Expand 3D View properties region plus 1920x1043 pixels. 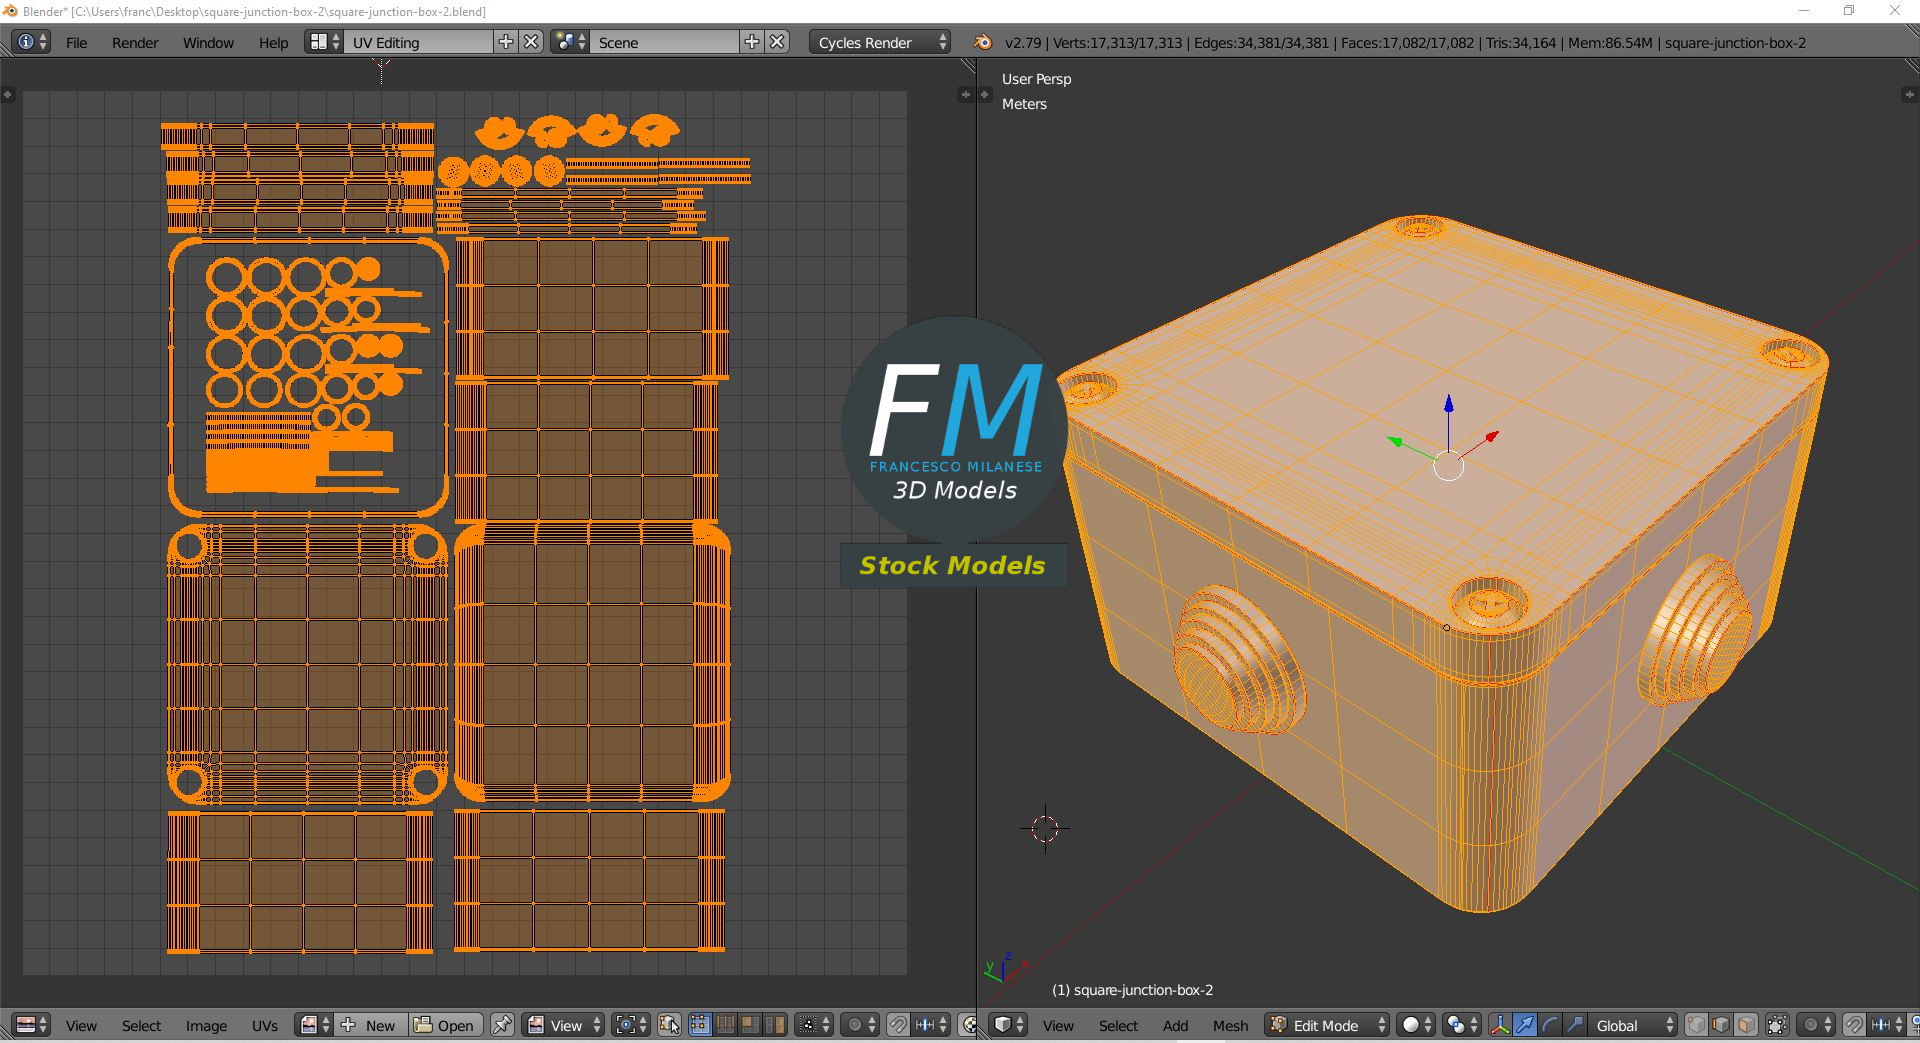1909,94
